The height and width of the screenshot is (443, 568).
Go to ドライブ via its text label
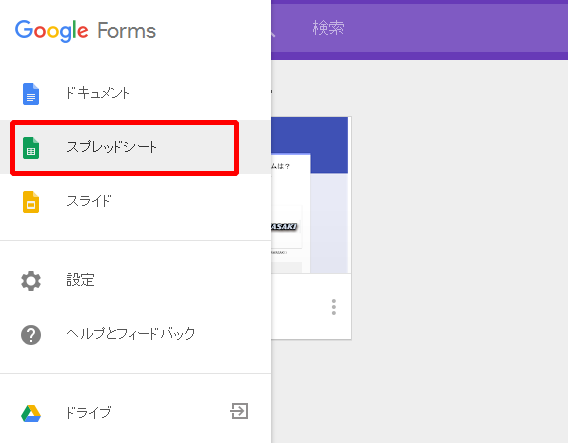coord(88,412)
